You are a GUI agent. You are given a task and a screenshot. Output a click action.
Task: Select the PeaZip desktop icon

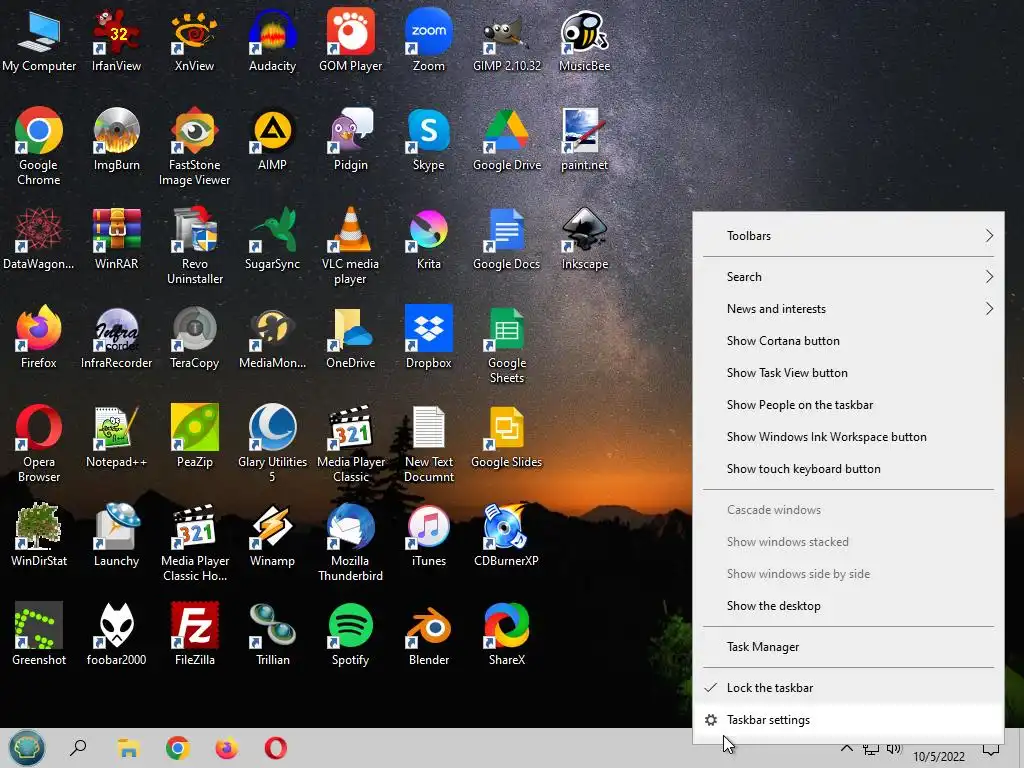(x=194, y=437)
